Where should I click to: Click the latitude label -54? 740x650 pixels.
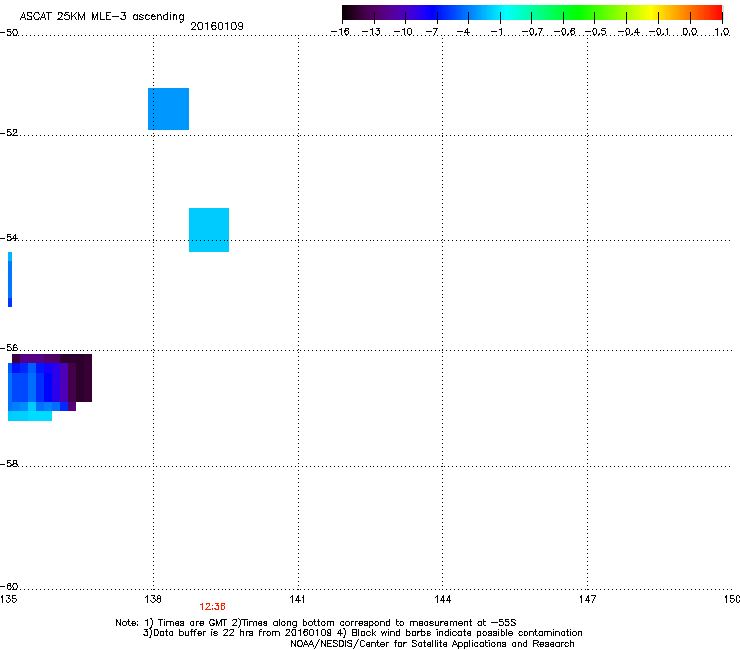(9, 237)
